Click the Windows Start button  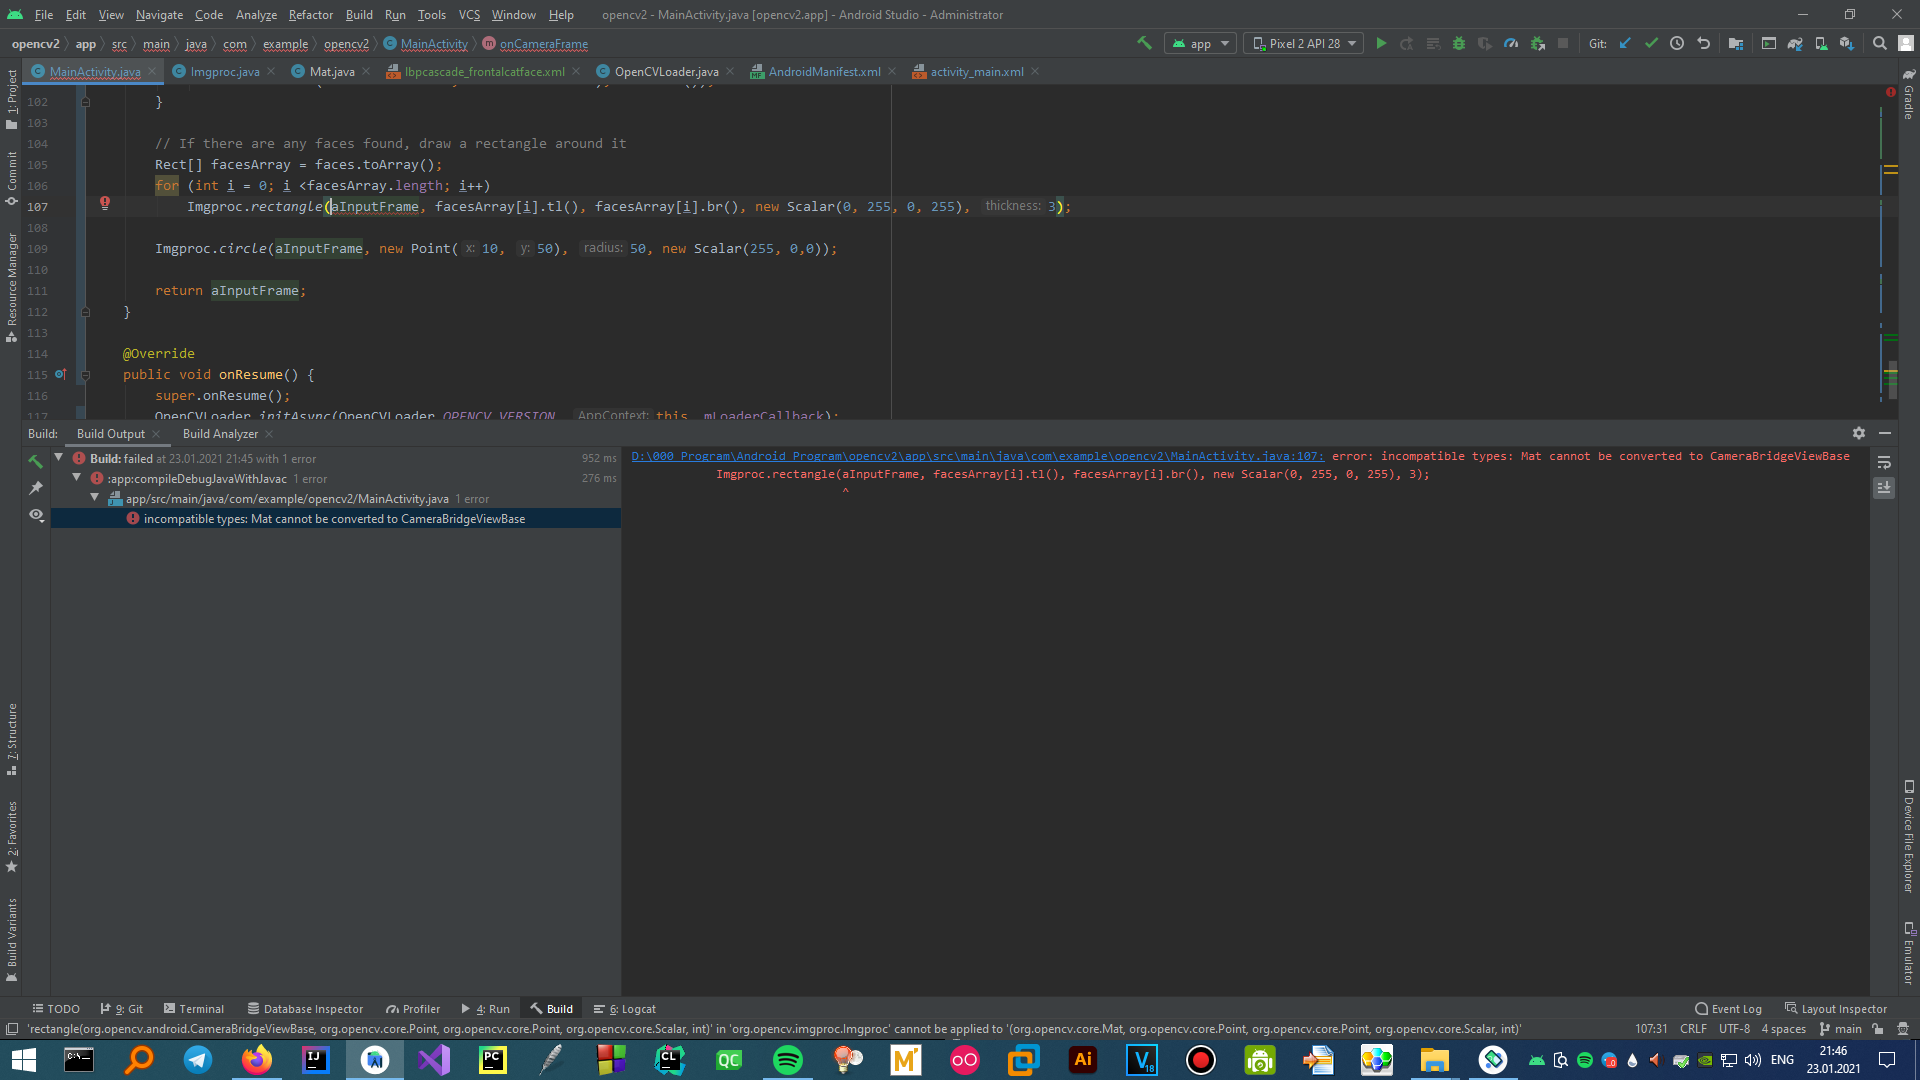(23, 1060)
